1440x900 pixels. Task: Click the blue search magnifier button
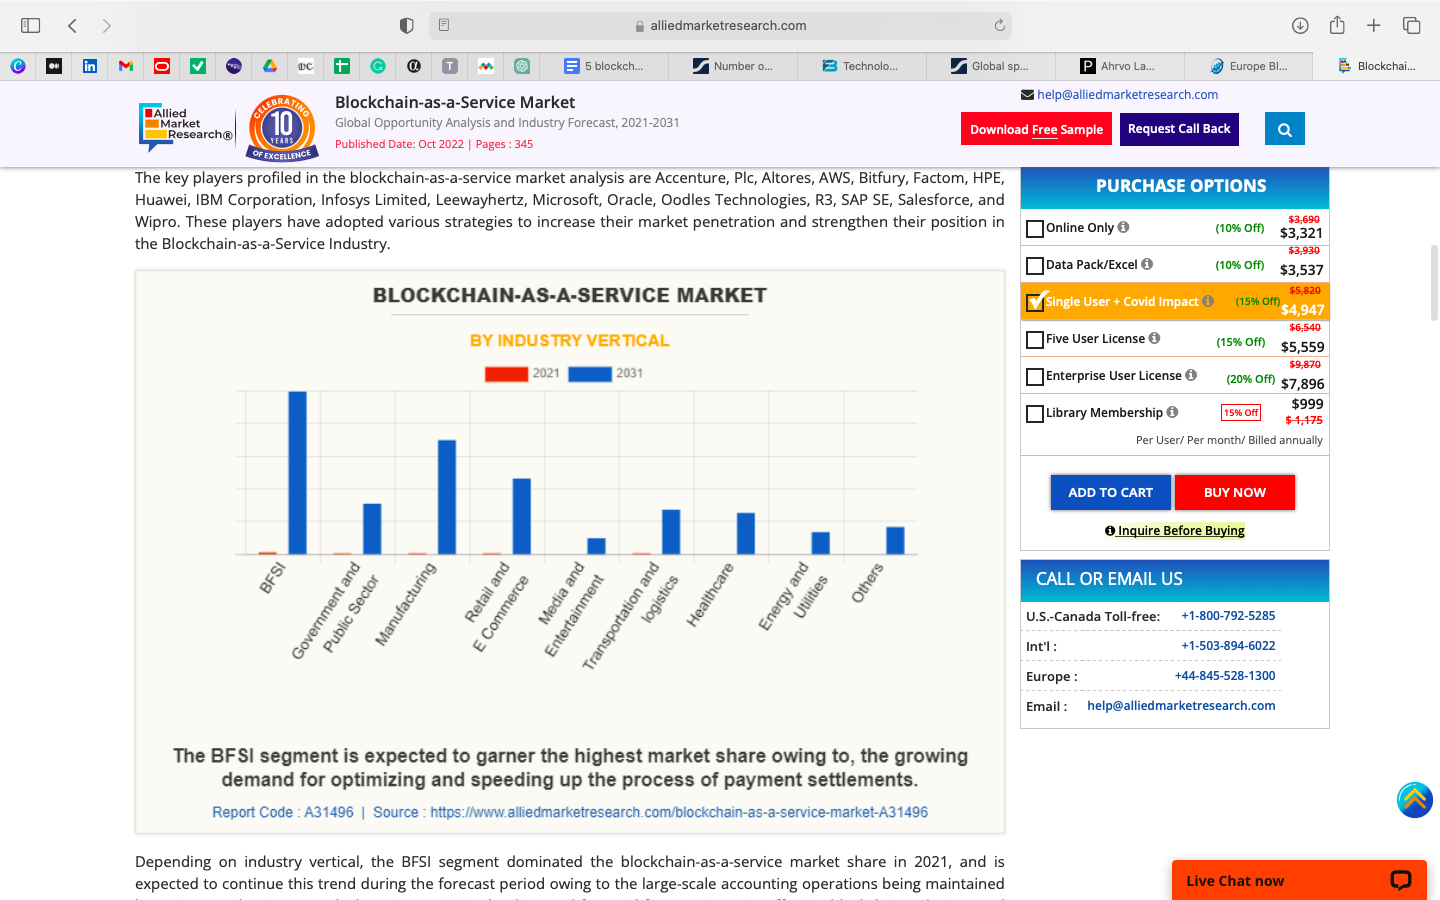[1285, 129]
